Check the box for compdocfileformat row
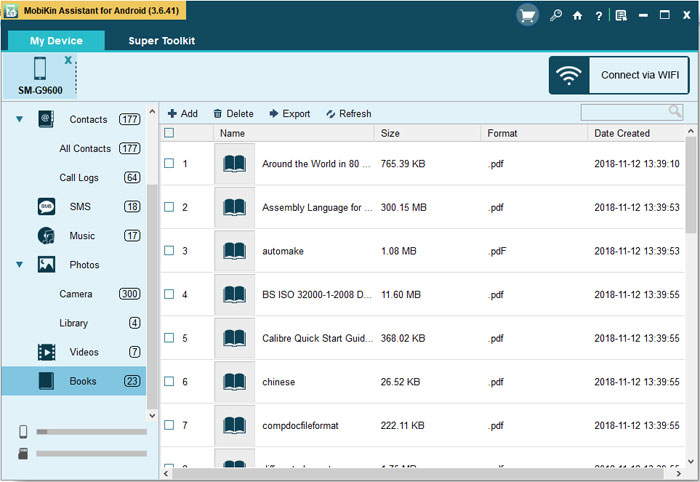The width and height of the screenshot is (700, 482). (x=169, y=425)
